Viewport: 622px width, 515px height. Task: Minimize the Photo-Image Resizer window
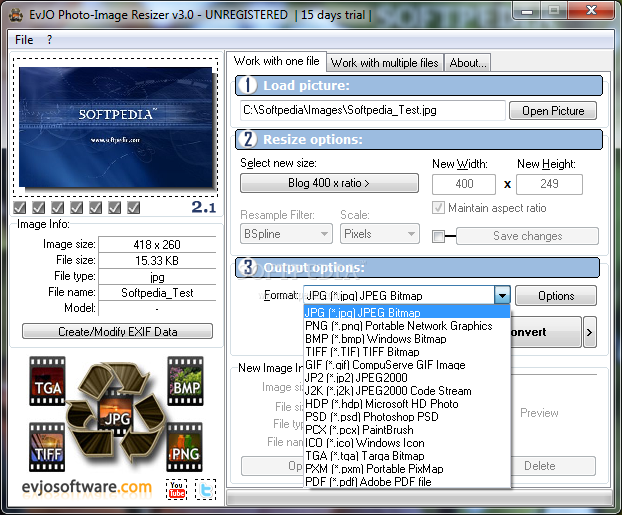pyautogui.click(x=526, y=11)
